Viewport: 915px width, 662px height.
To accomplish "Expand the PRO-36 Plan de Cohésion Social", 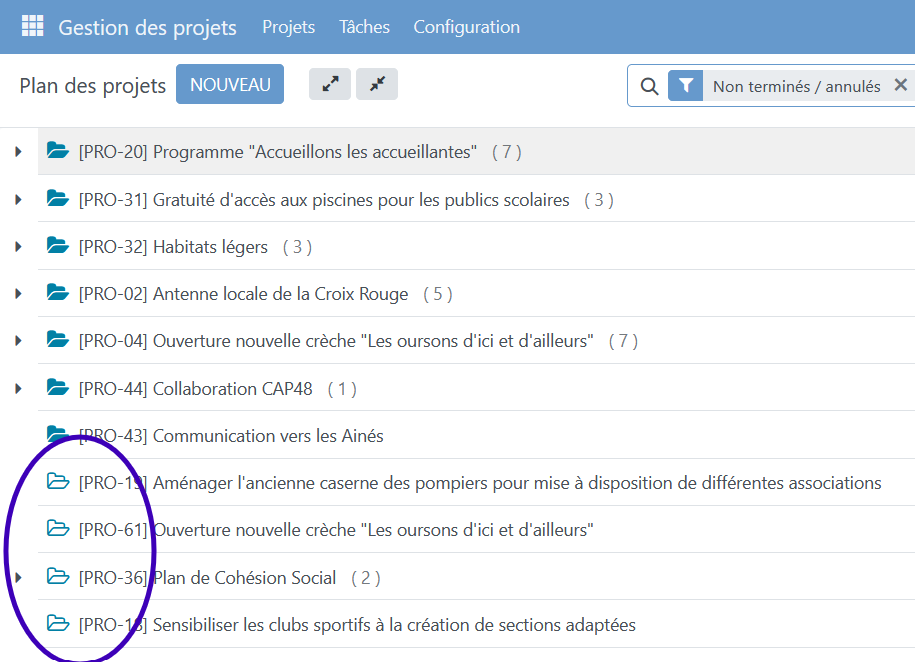I will tap(18, 577).
